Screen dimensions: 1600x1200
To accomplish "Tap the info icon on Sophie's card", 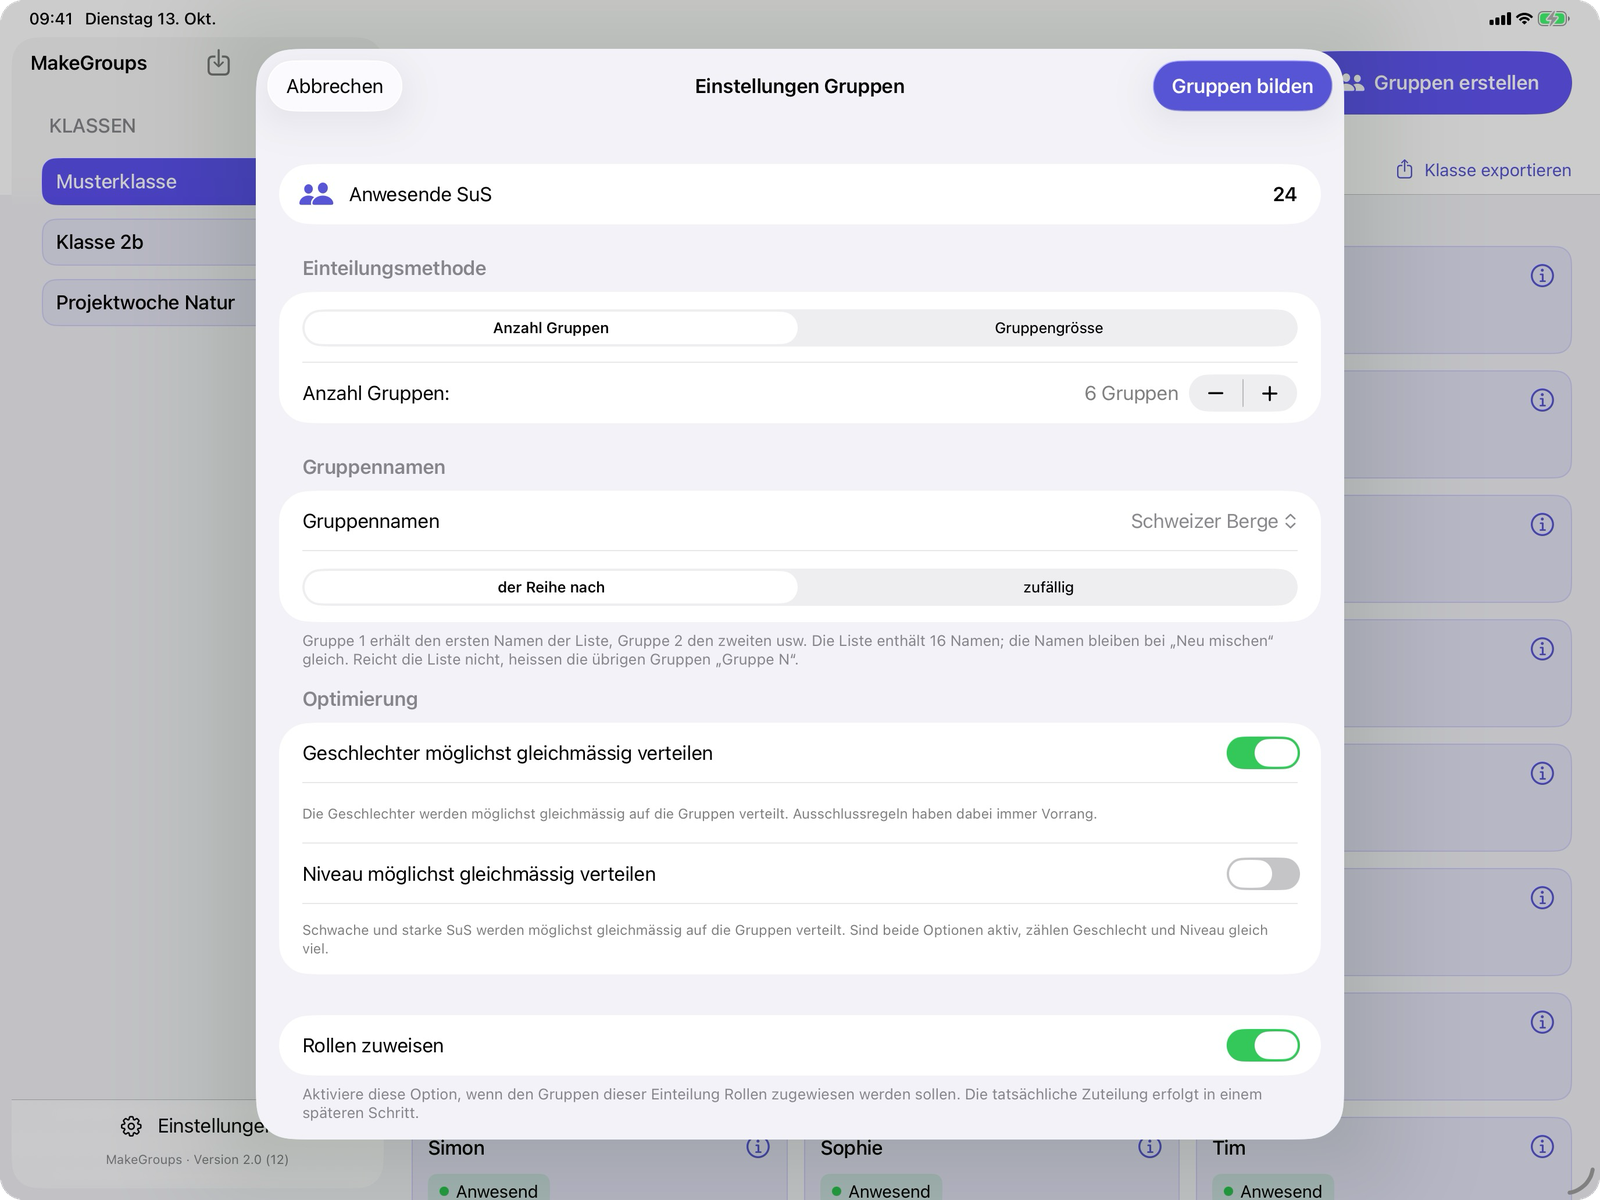I will pos(1150,1147).
